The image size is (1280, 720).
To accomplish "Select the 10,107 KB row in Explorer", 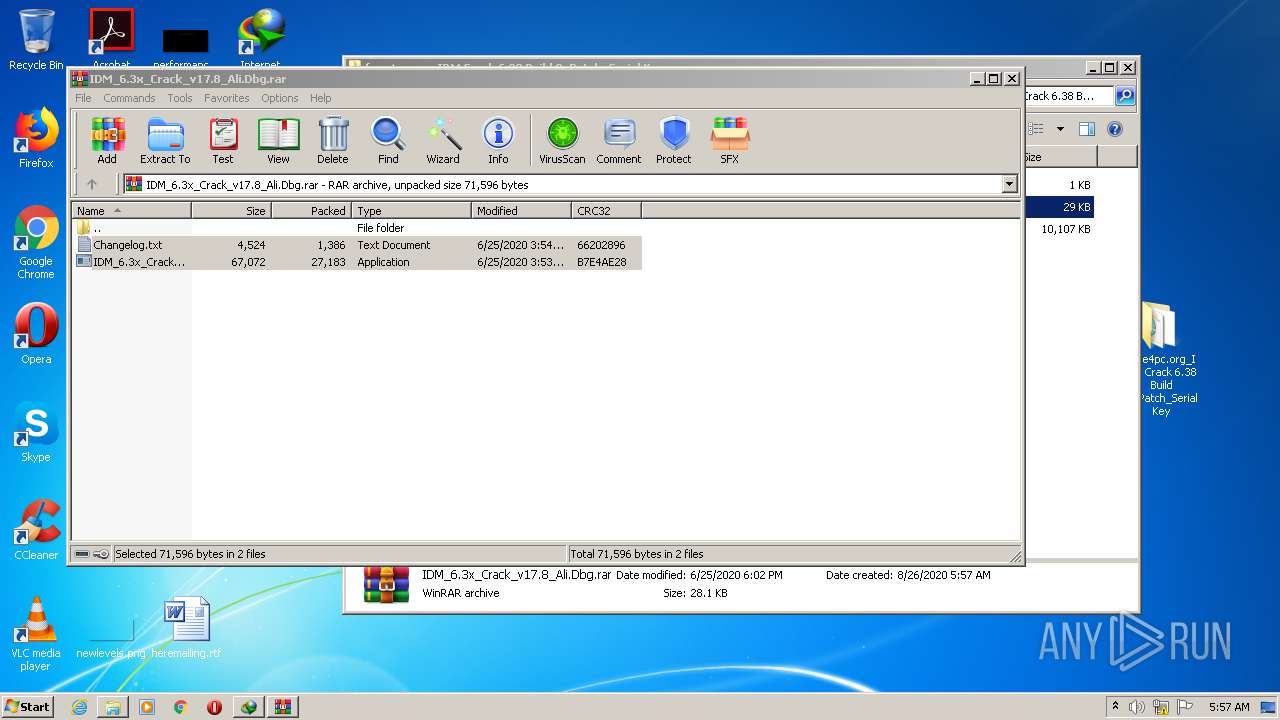I will (x=1058, y=229).
